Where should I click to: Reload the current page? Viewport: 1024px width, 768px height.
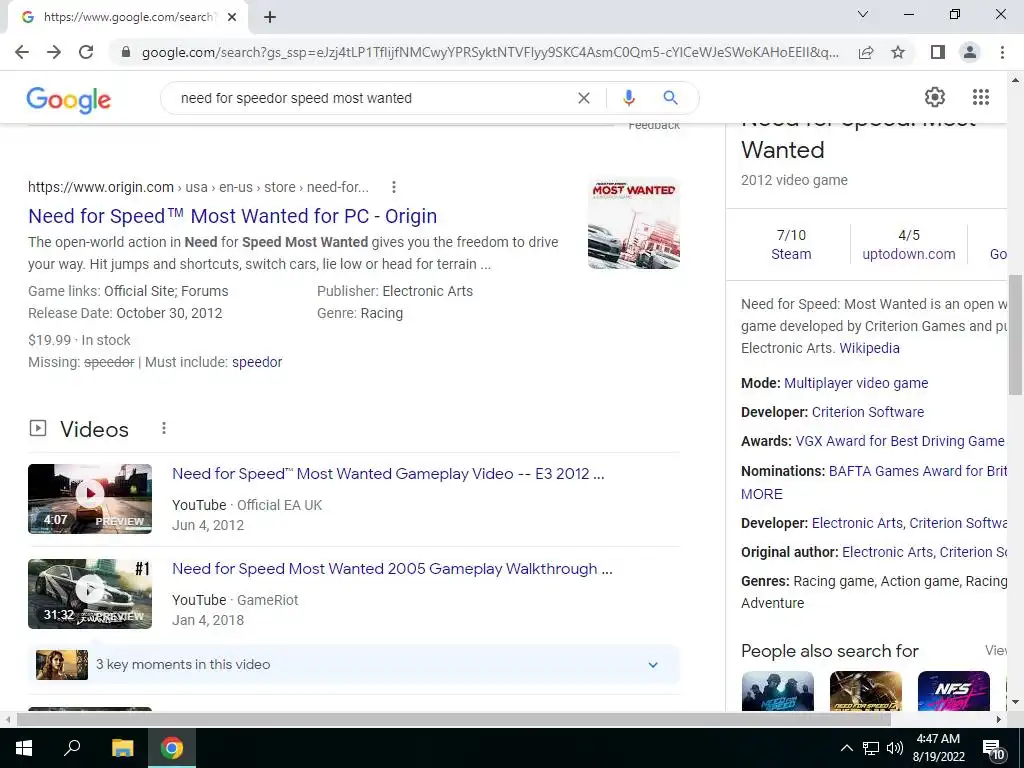tap(86, 52)
